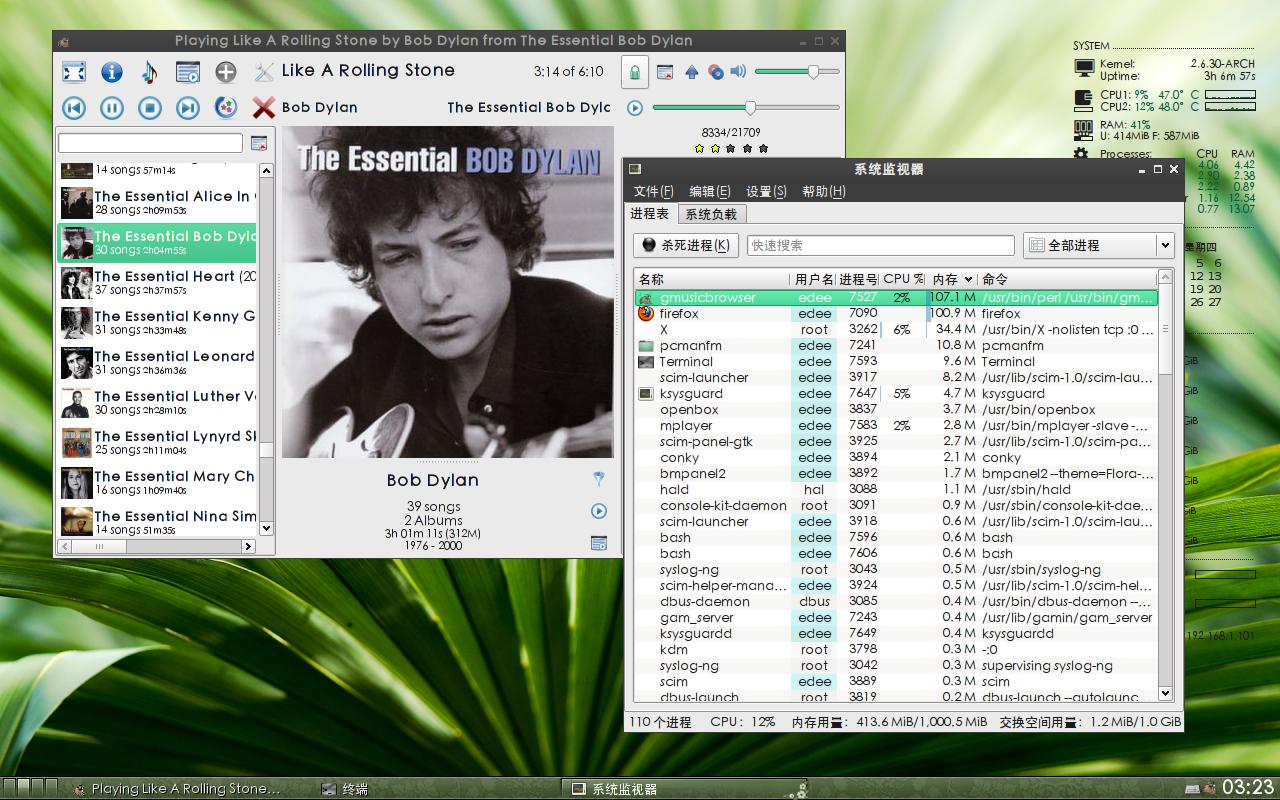Image resolution: width=1280 pixels, height=800 pixels.
Task: Select the firefox process row
Action: 896,313
